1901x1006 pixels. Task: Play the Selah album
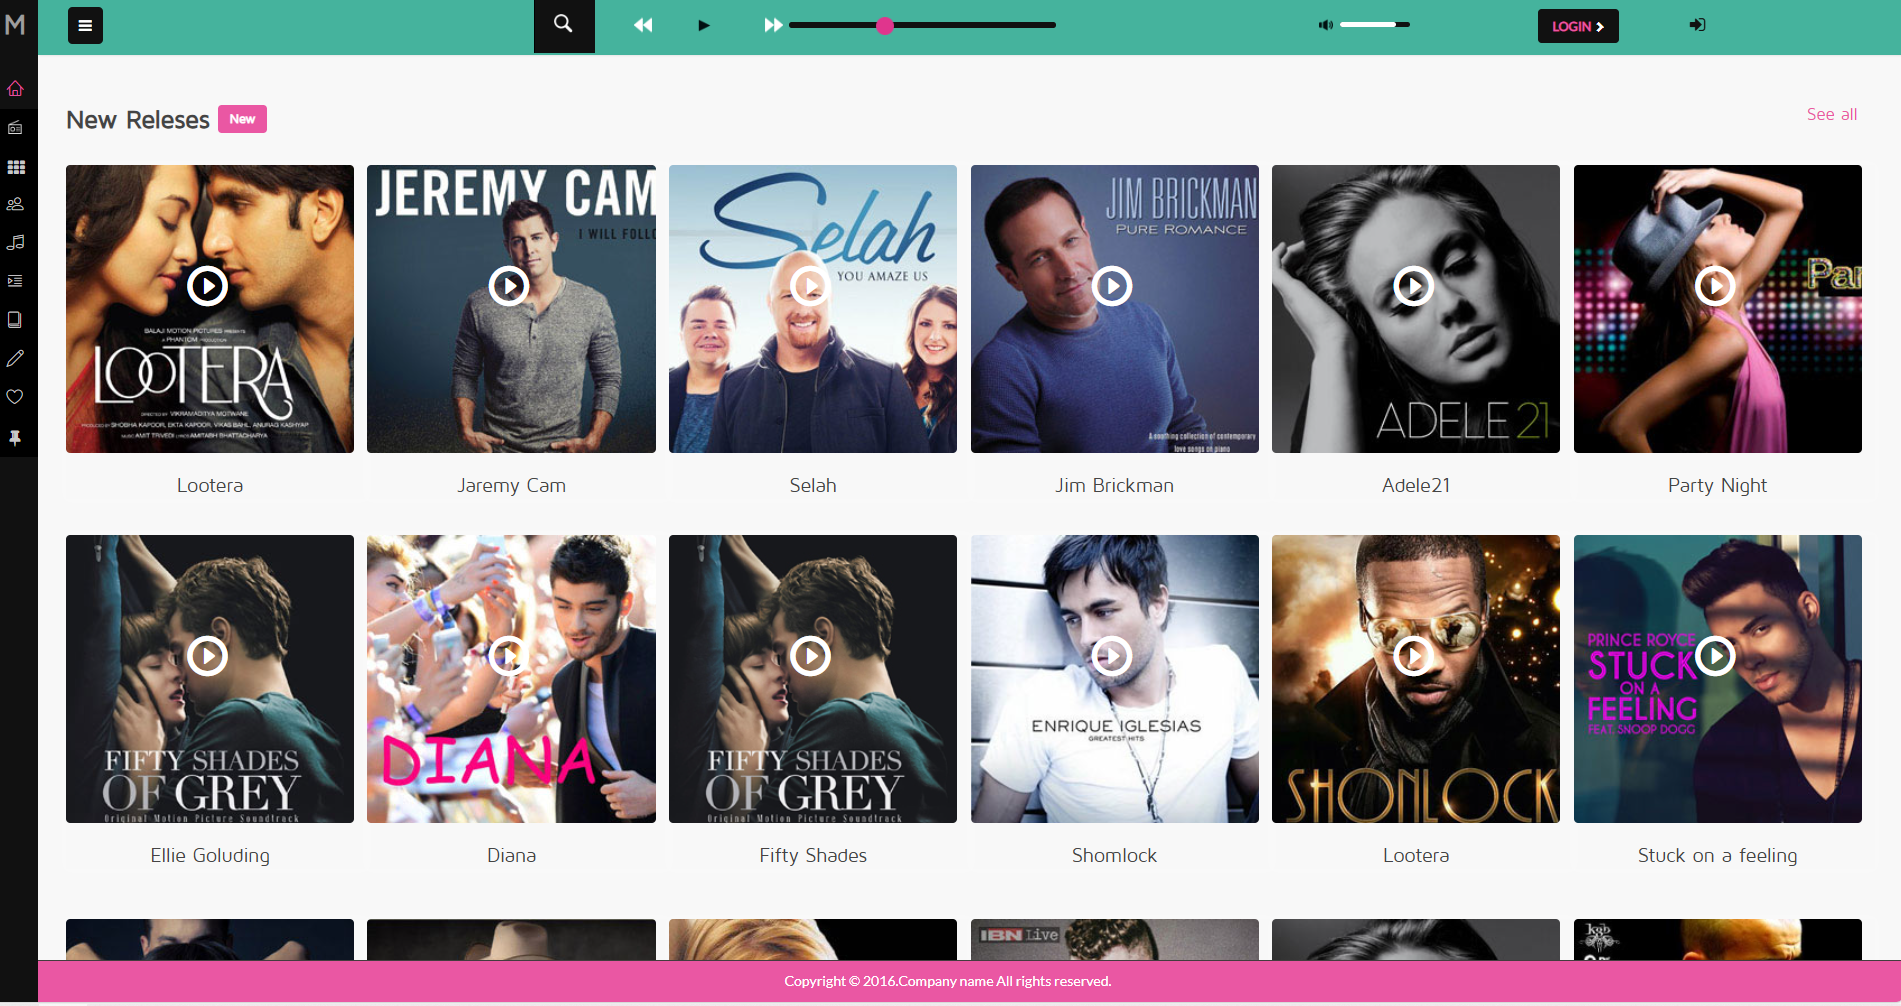pos(811,286)
